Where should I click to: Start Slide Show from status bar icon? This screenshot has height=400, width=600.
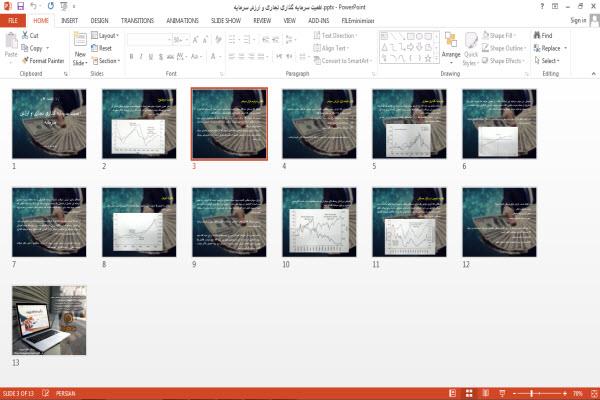pyautogui.click(x=502, y=393)
